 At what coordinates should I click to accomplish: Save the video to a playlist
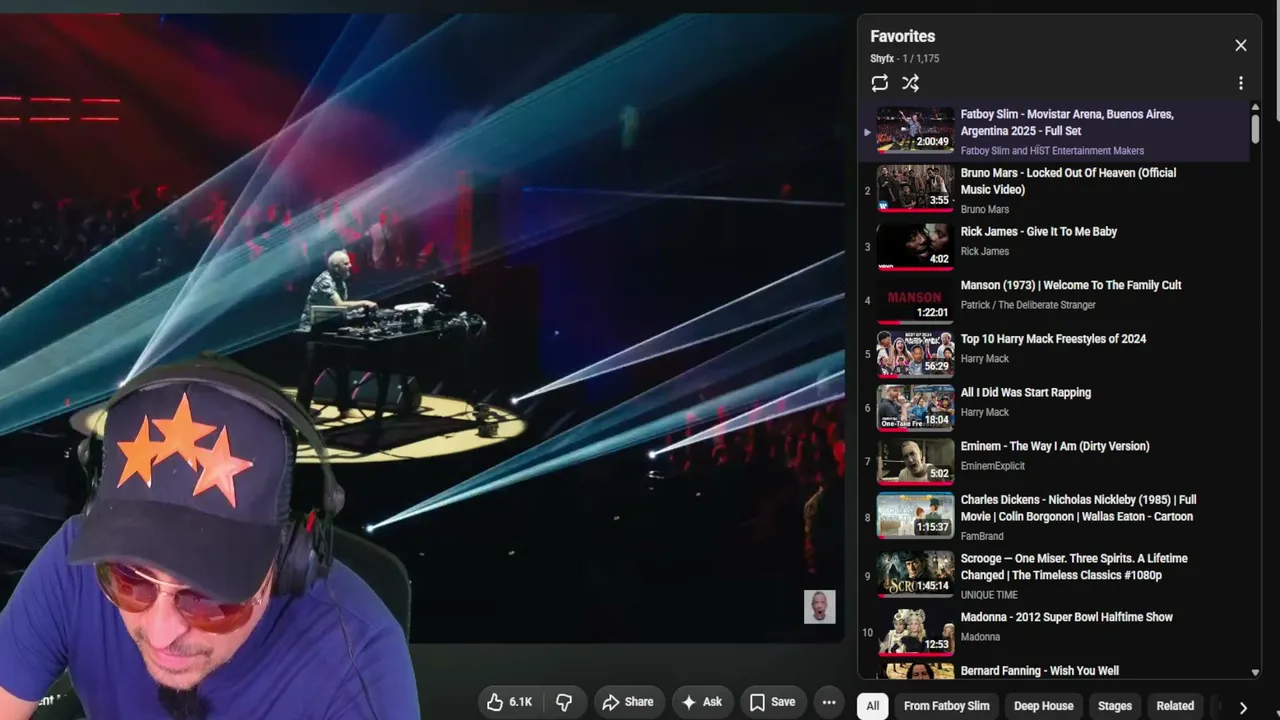[773, 702]
